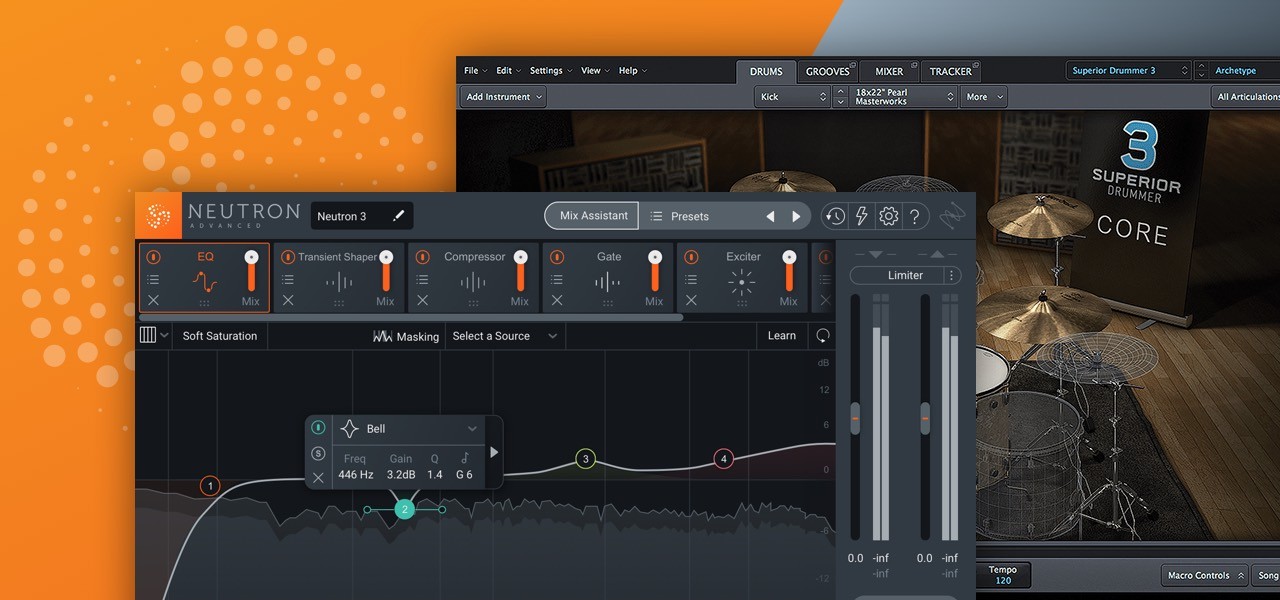Remove the Exciter module

coord(691,300)
